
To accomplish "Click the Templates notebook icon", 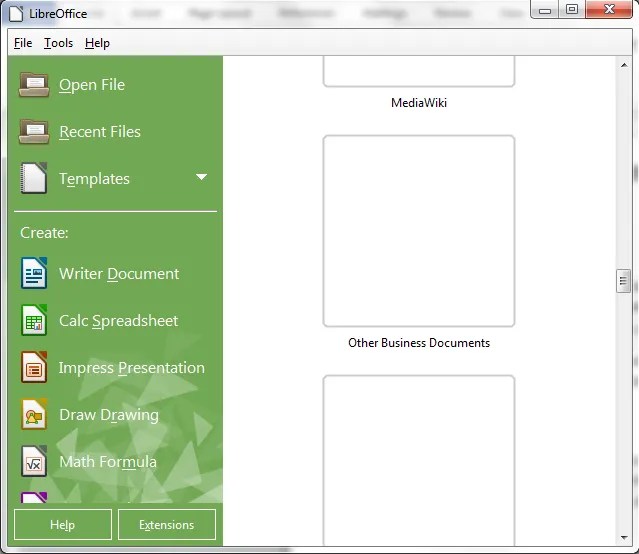I will click(x=34, y=178).
